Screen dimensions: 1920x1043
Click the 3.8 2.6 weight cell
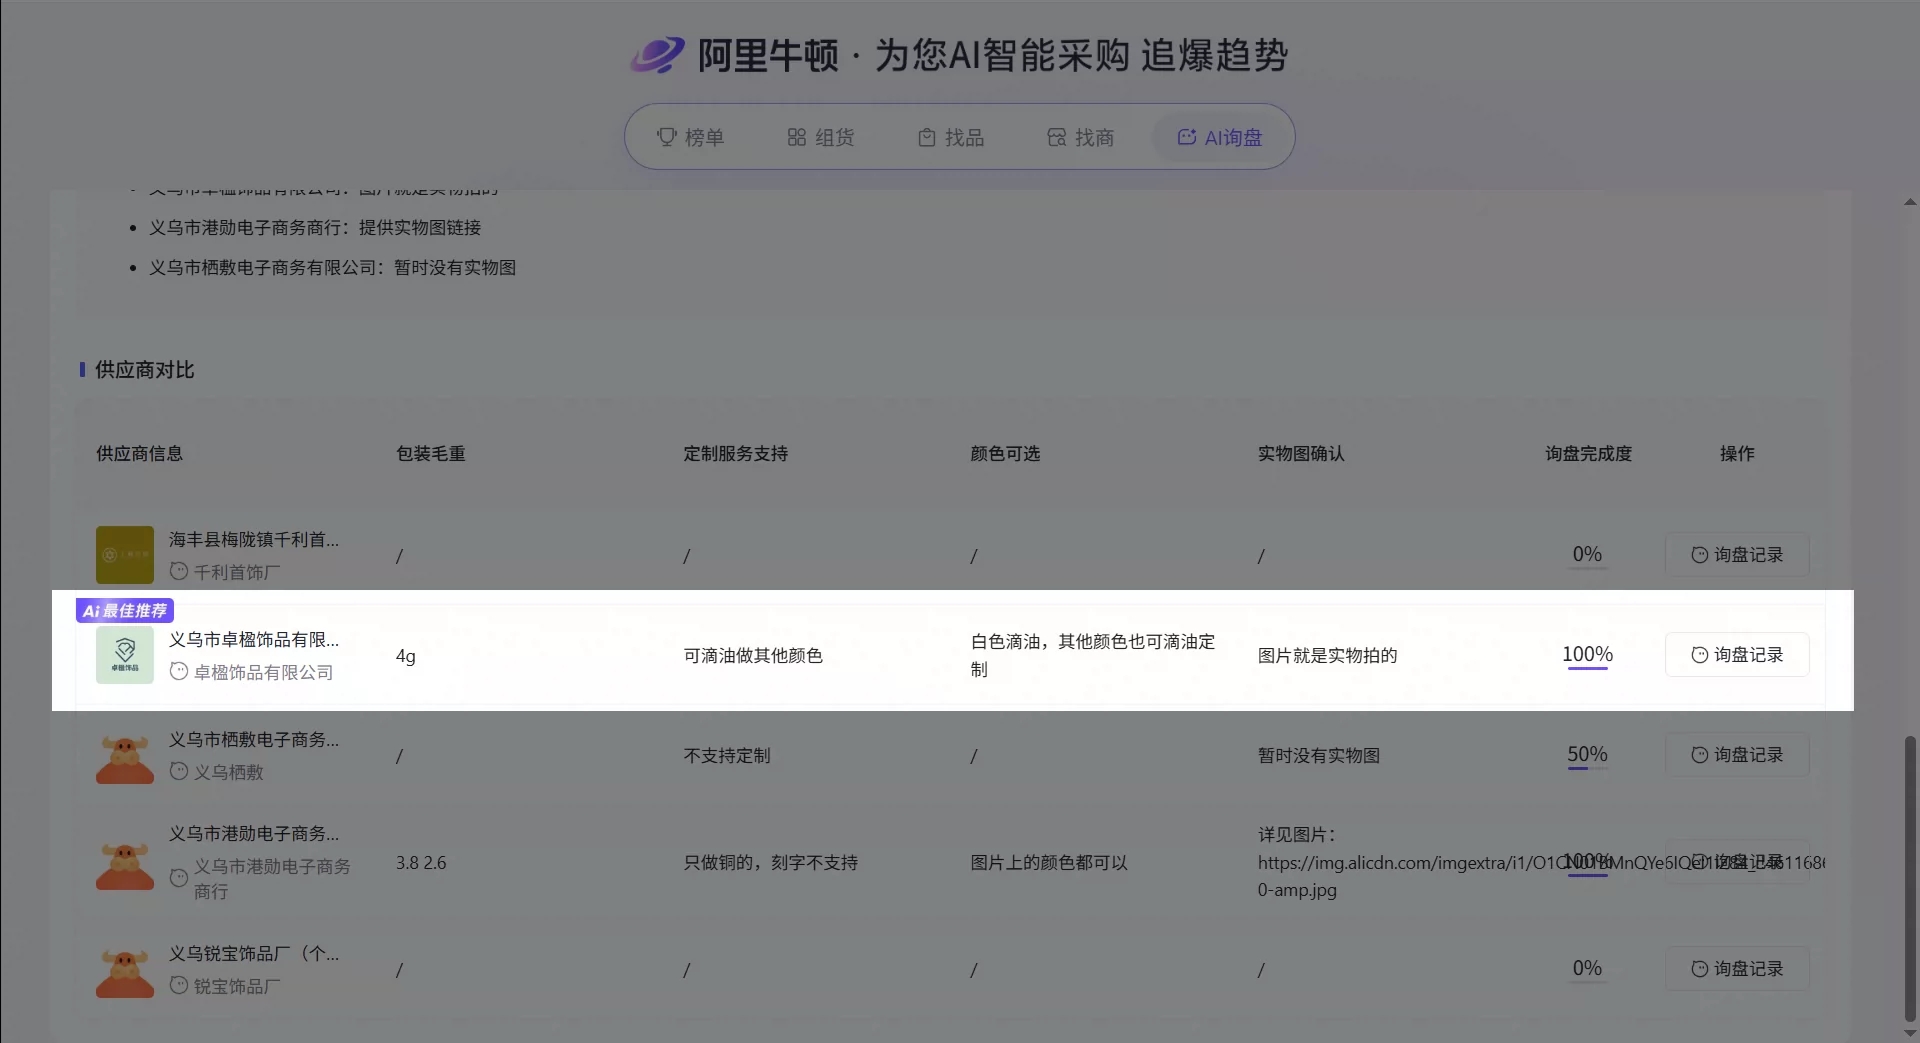(421, 862)
